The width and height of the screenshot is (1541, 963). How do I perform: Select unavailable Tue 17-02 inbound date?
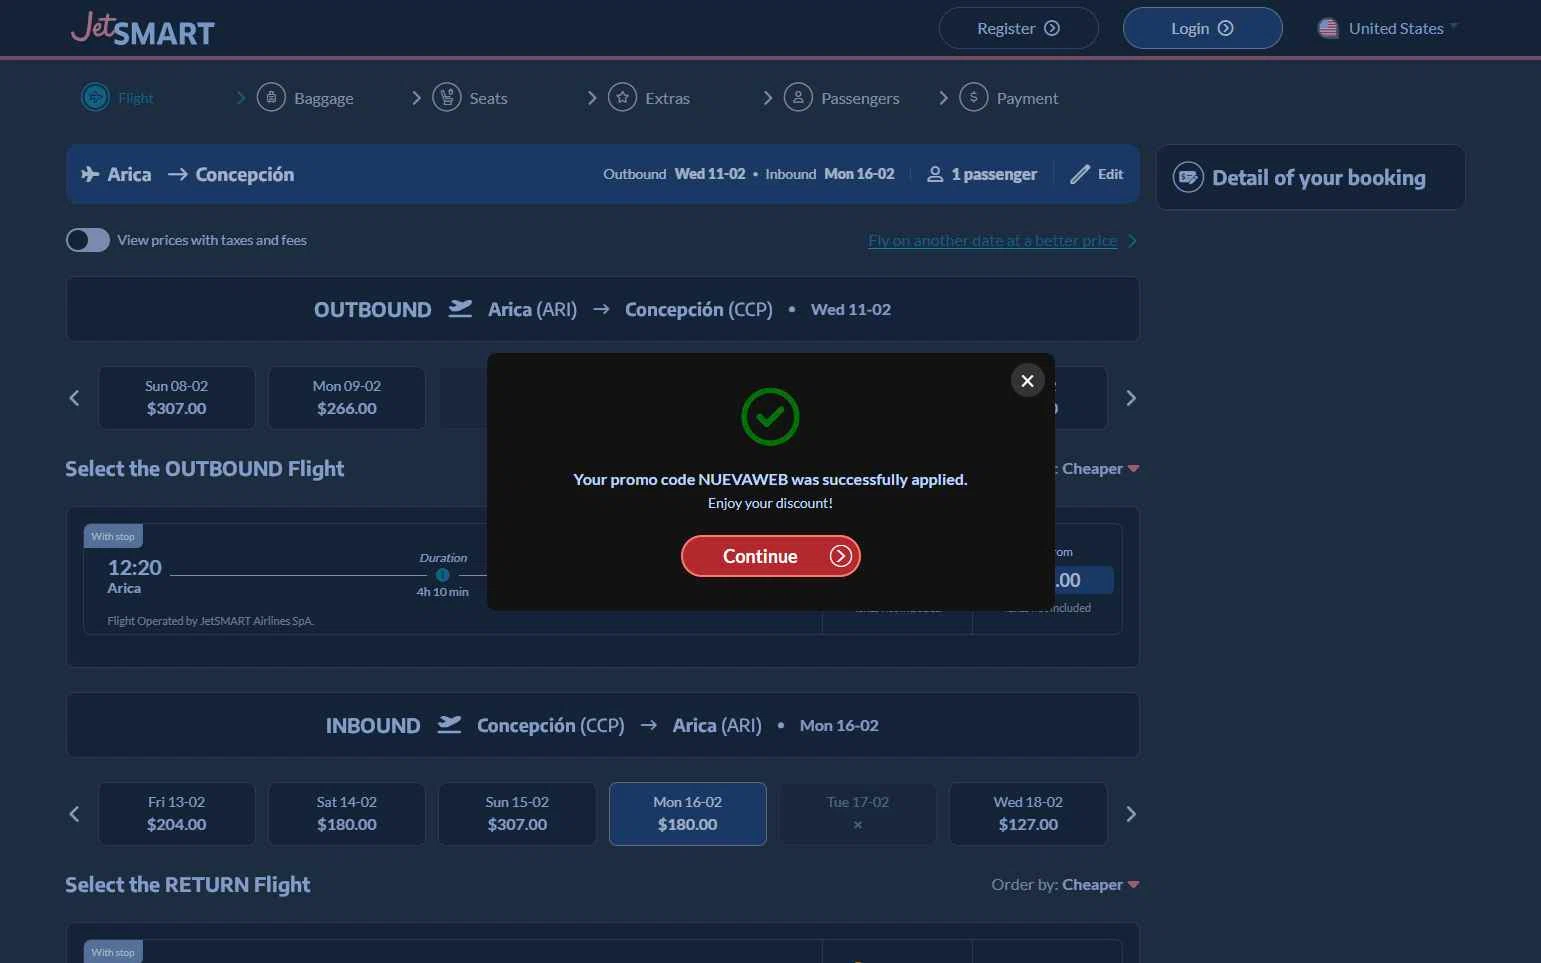pyautogui.click(x=858, y=814)
